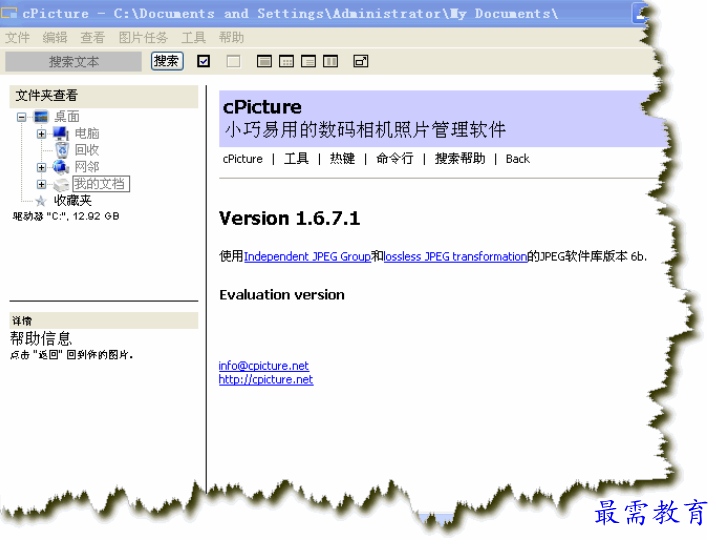
Task: Click the computer icon next to 电脑
Action: point(61,133)
